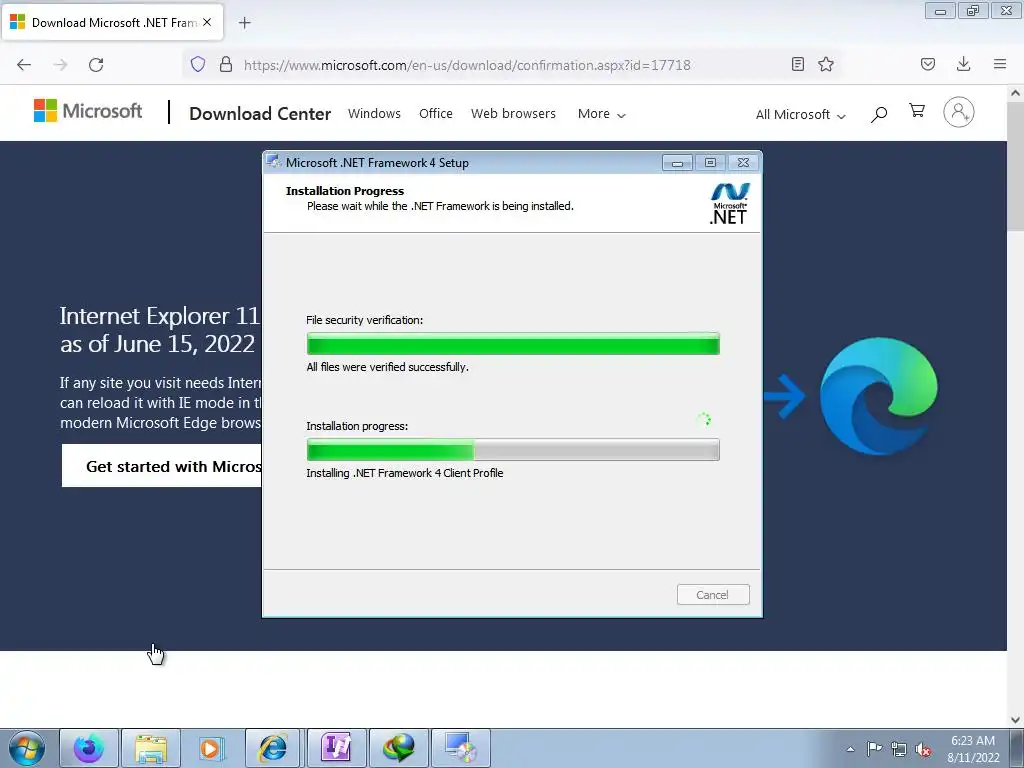Viewport: 1024px width, 768px height.
Task: Click the setup dialog title bar icon
Action: pos(274,162)
